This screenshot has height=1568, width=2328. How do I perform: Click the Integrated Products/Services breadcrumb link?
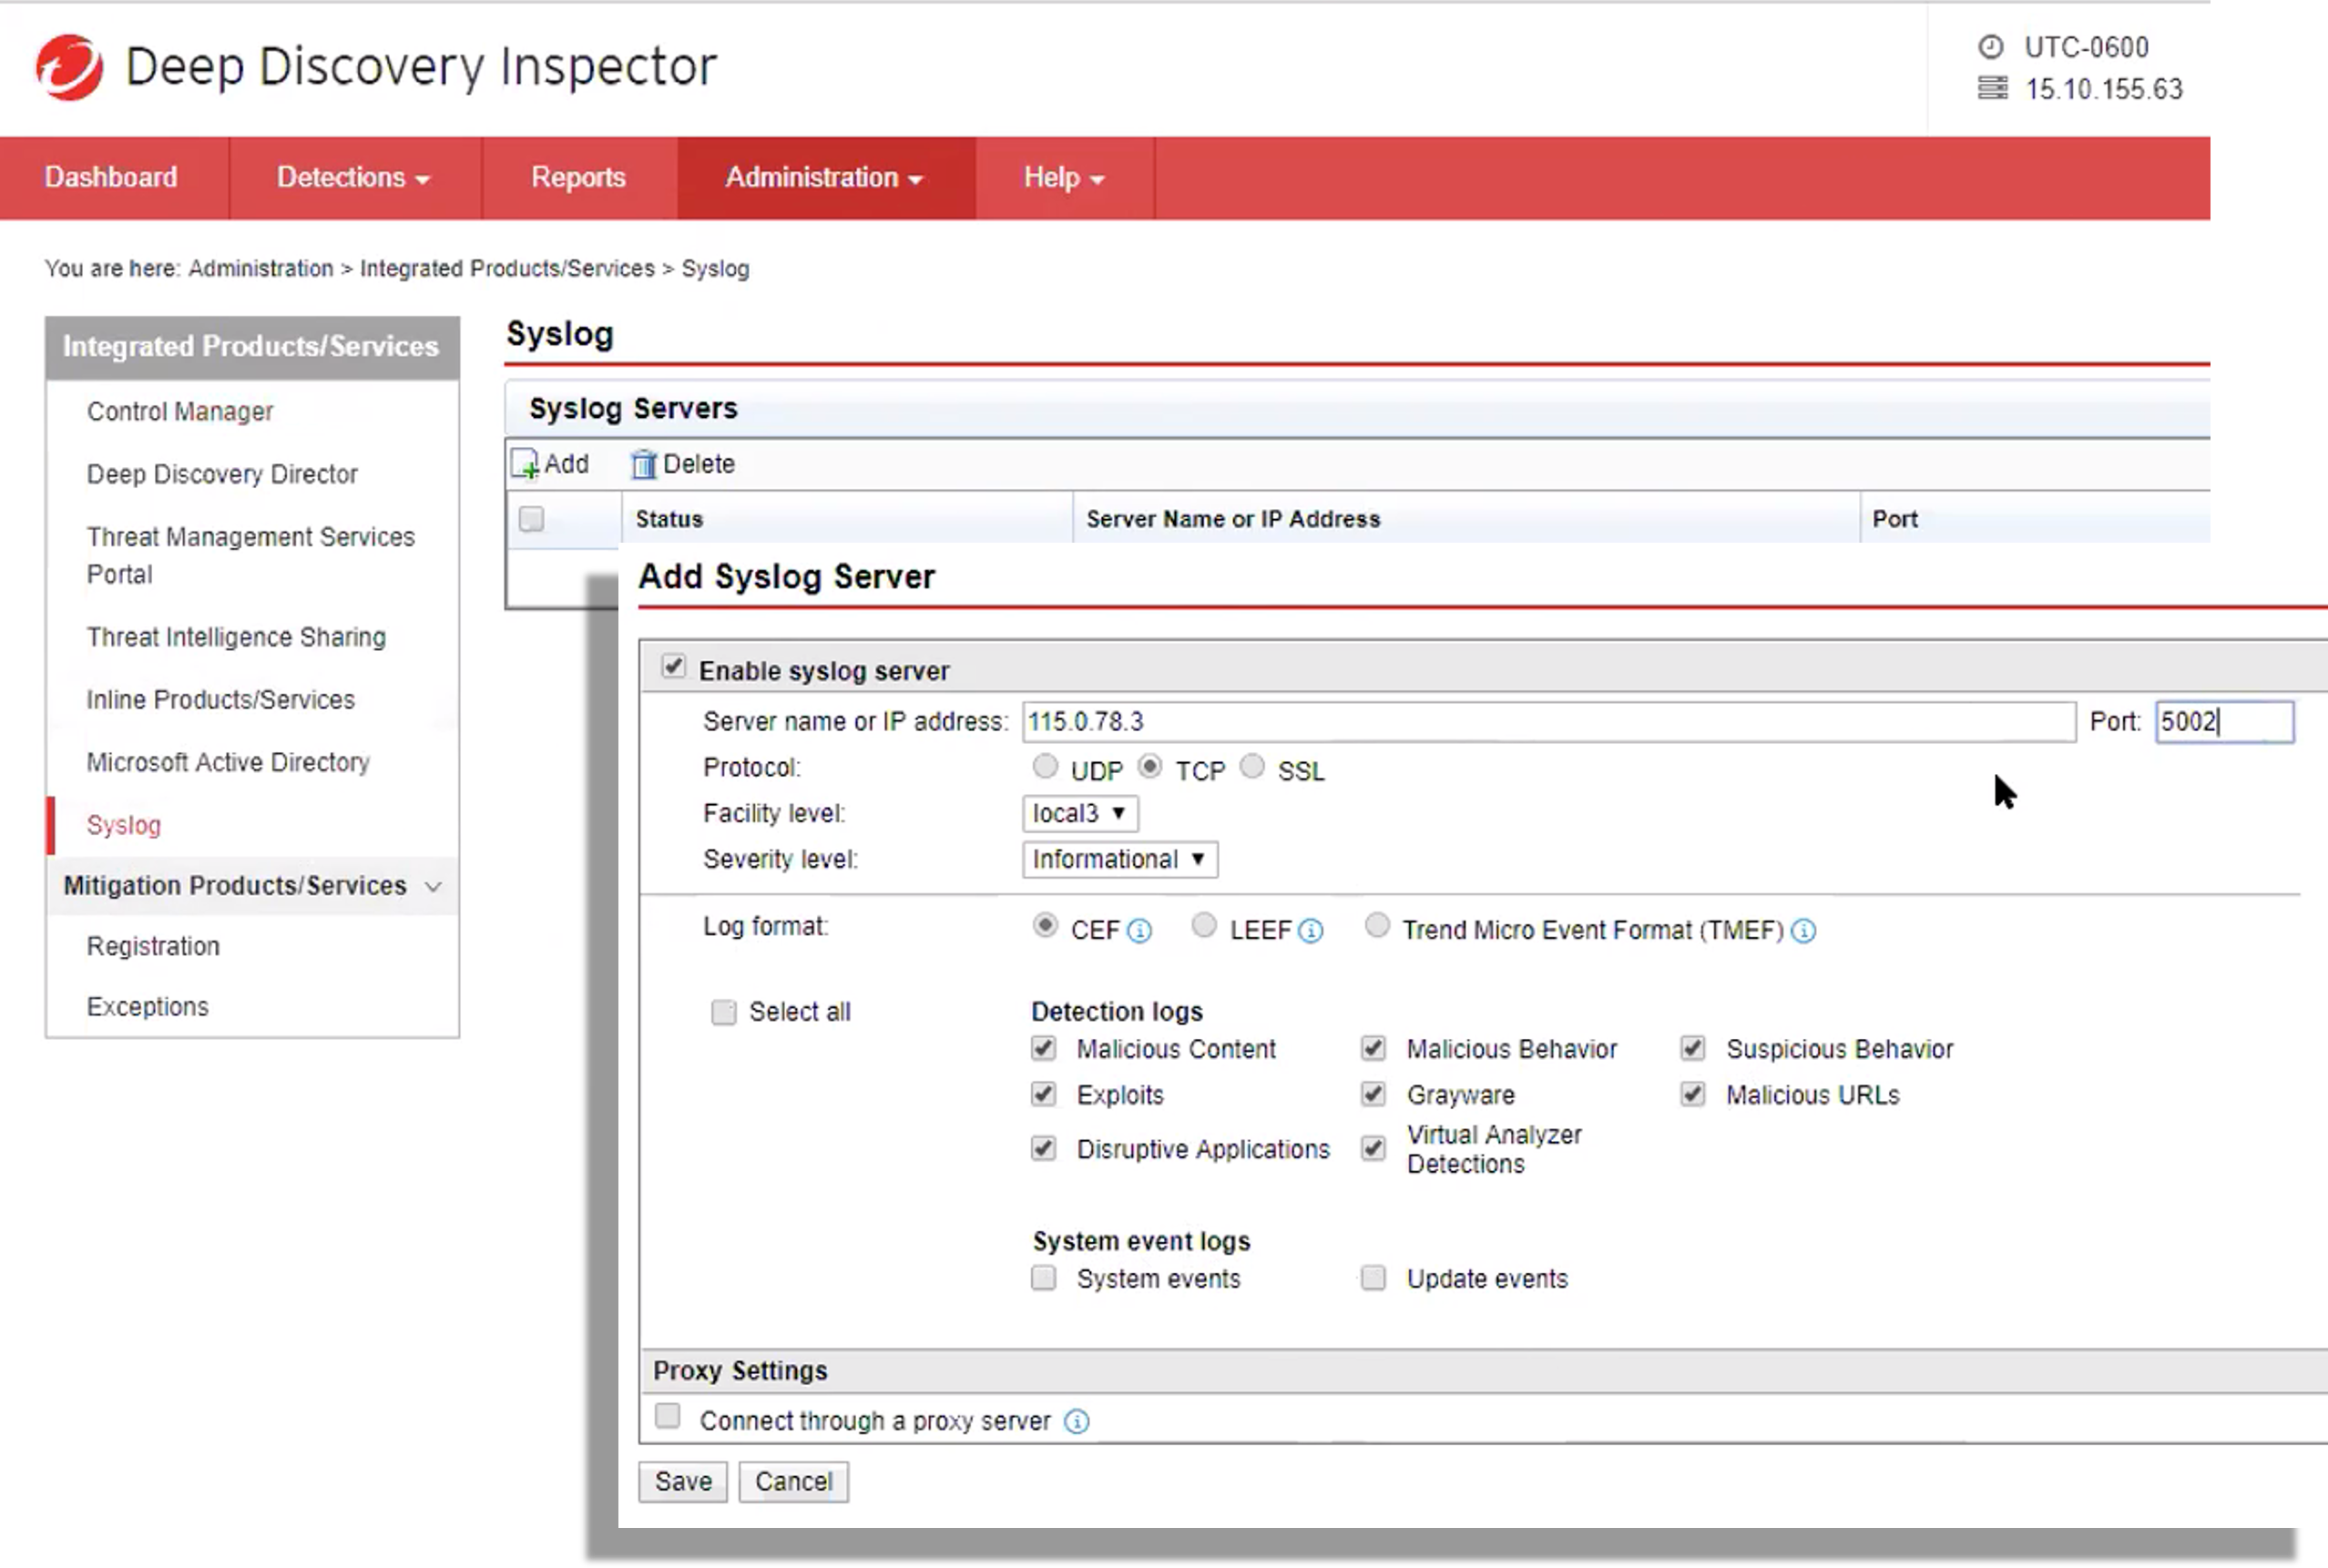click(x=507, y=269)
